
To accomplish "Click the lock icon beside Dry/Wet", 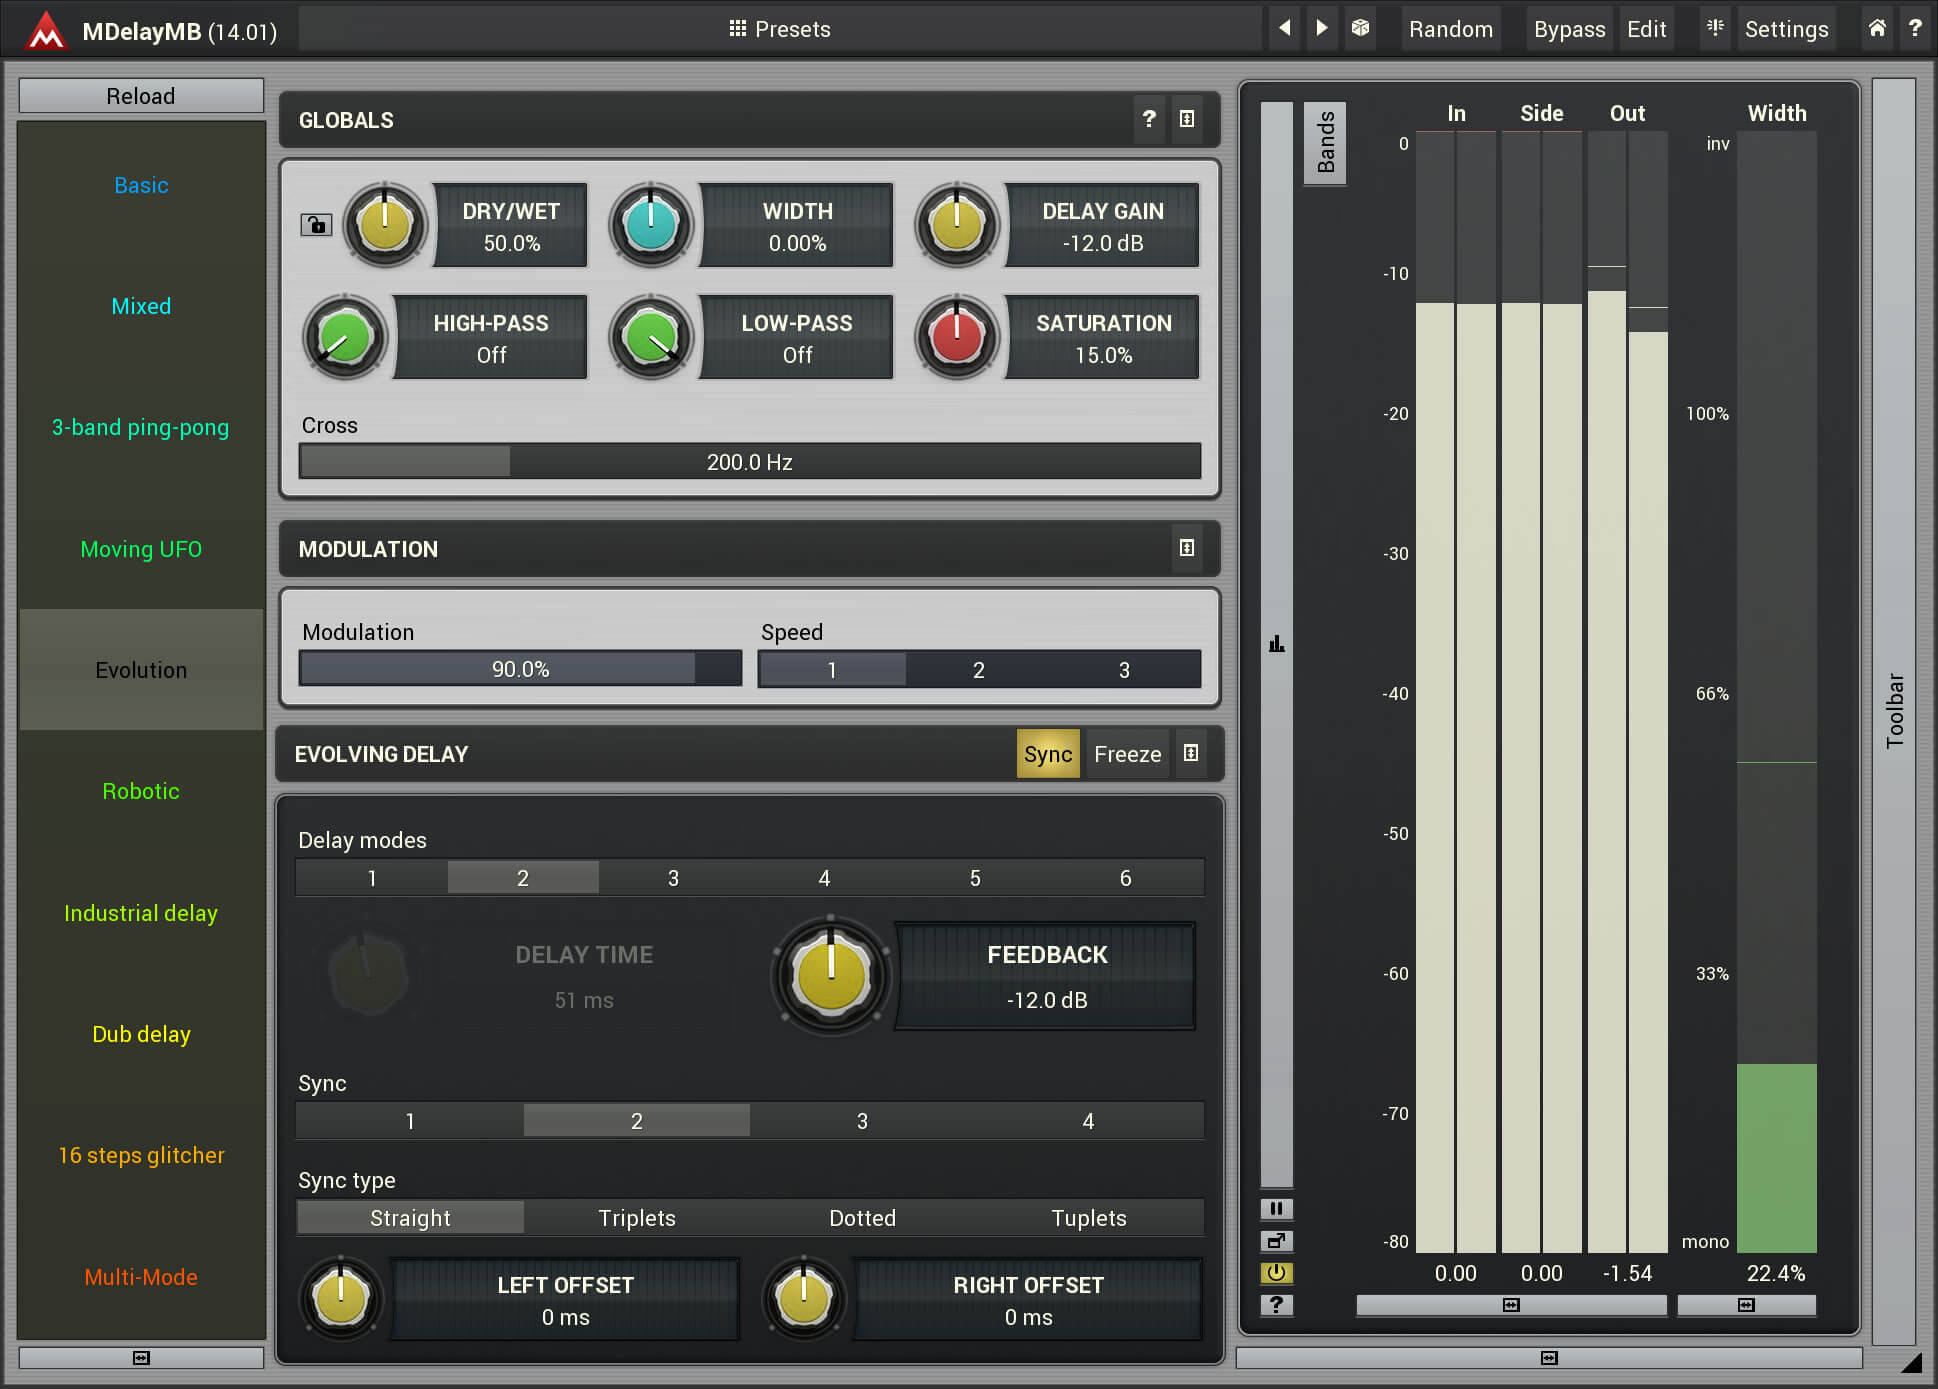I will 316,224.
